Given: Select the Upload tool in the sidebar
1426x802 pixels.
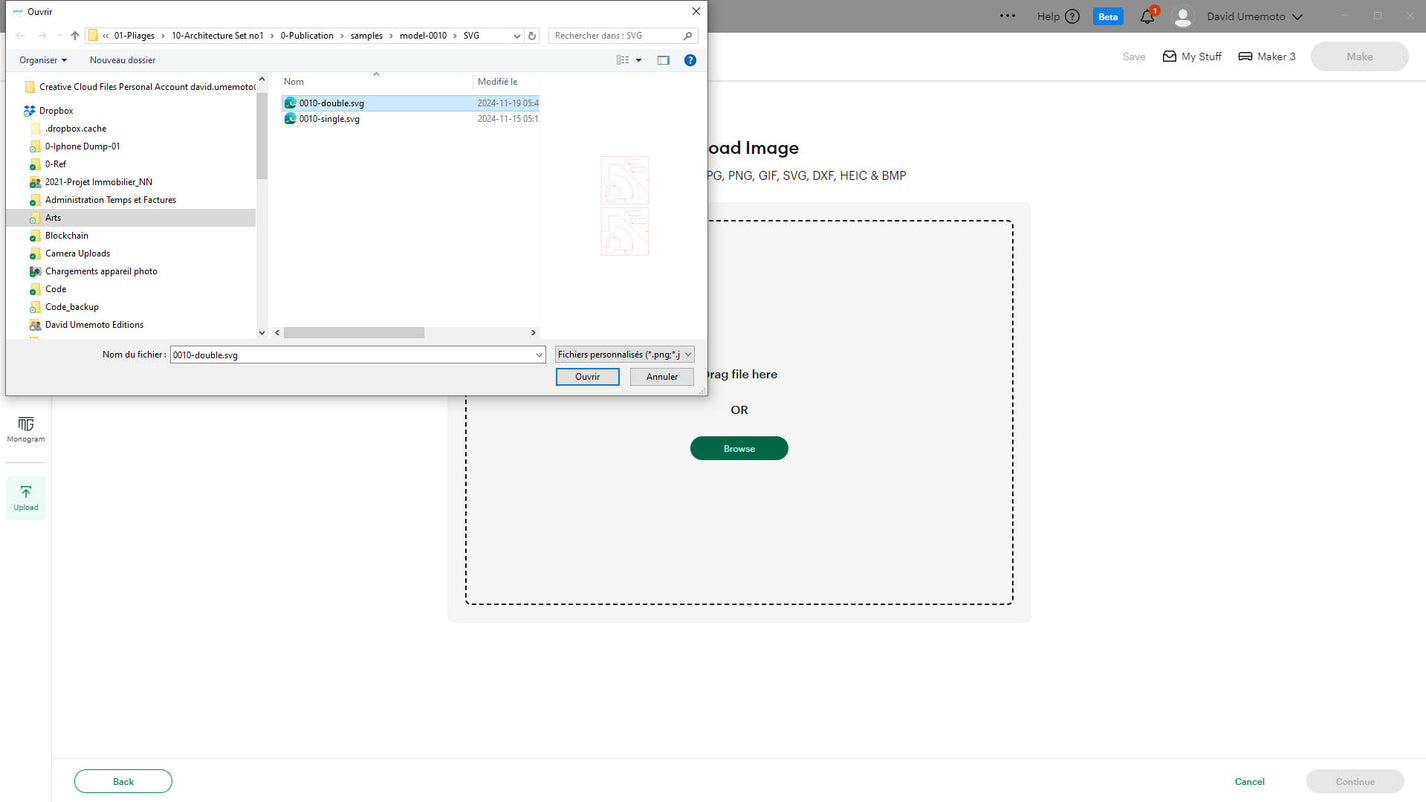Looking at the screenshot, I should (26, 497).
